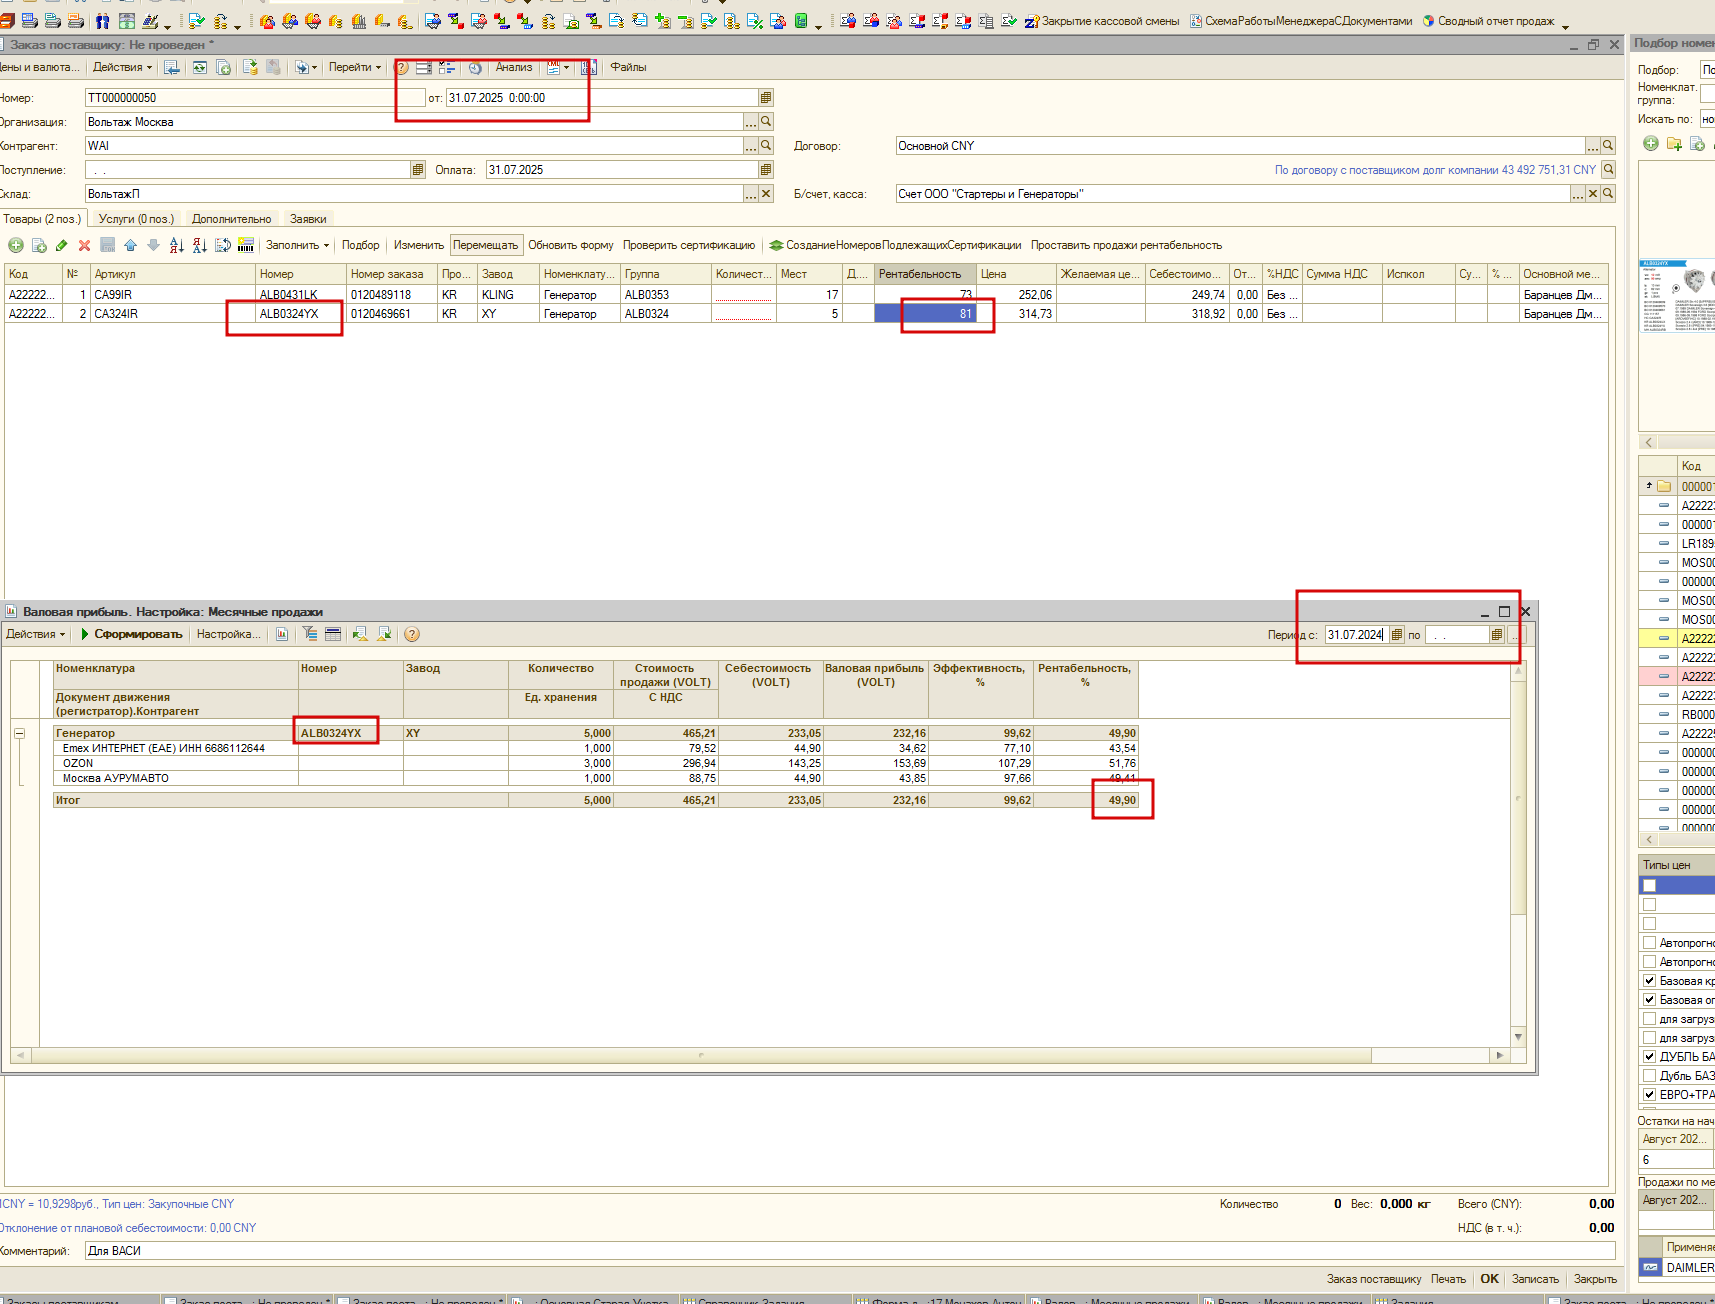Open help question icon in gross profit report
This screenshot has width=1715, height=1304.
click(x=412, y=634)
